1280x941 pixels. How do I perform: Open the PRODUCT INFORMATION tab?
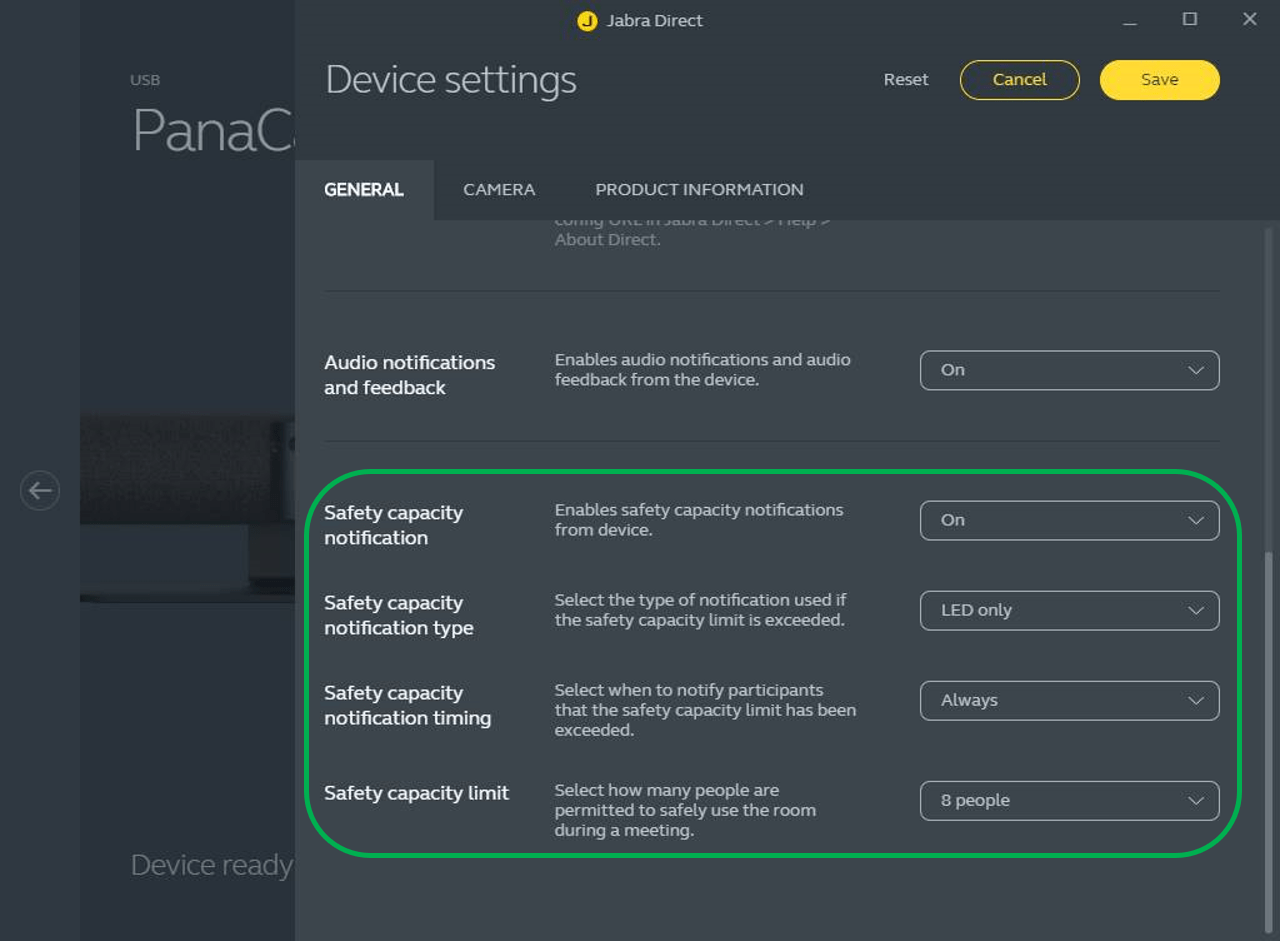tap(699, 190)
